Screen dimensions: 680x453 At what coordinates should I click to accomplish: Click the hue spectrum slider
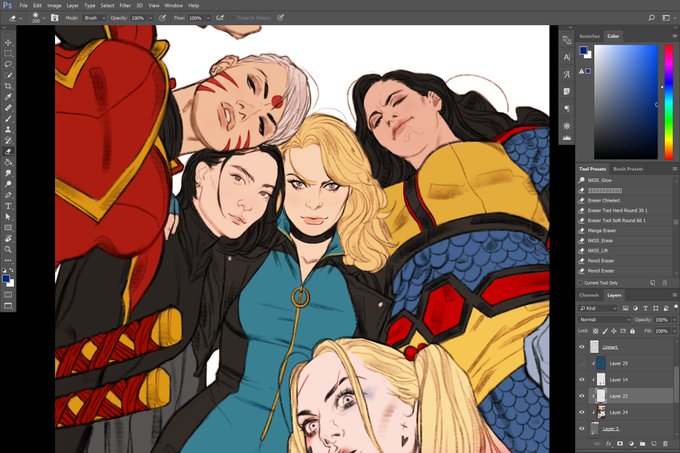tap(669, 102)
